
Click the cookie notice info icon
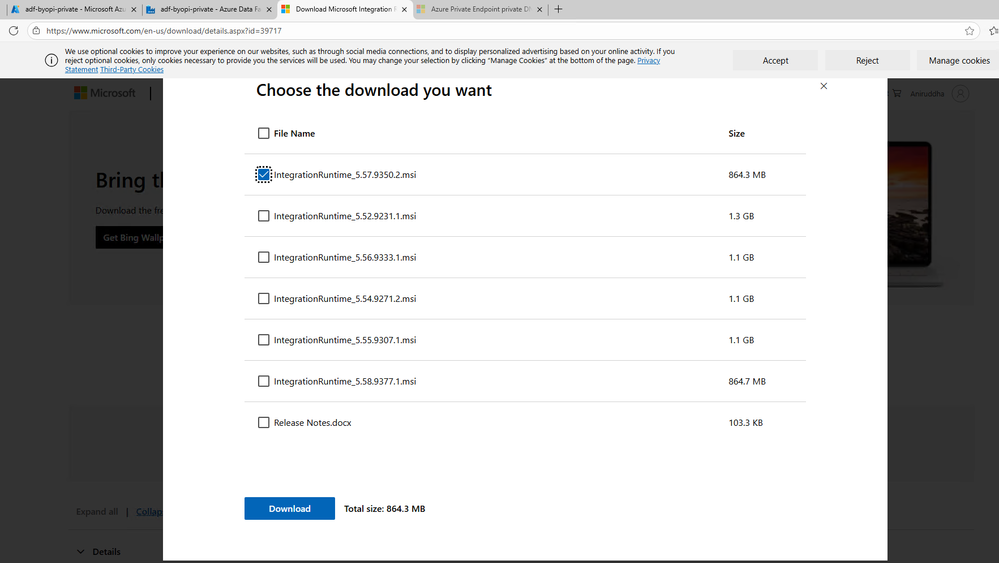tap(51, 61)
